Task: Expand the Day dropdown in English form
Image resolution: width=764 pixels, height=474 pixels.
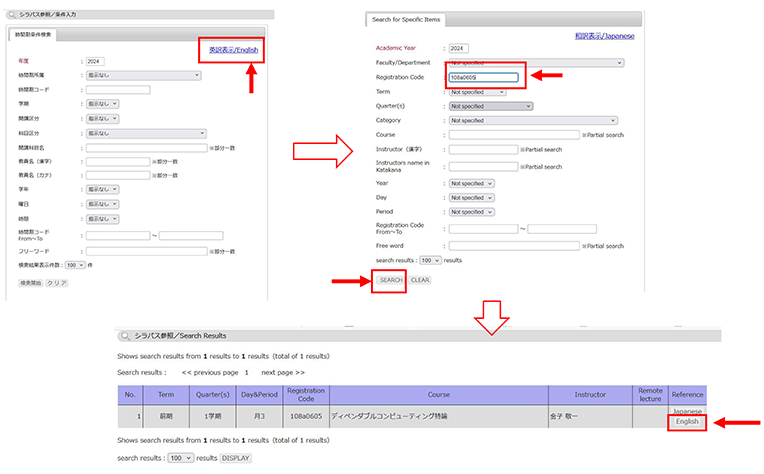Action: click(472, 198)
